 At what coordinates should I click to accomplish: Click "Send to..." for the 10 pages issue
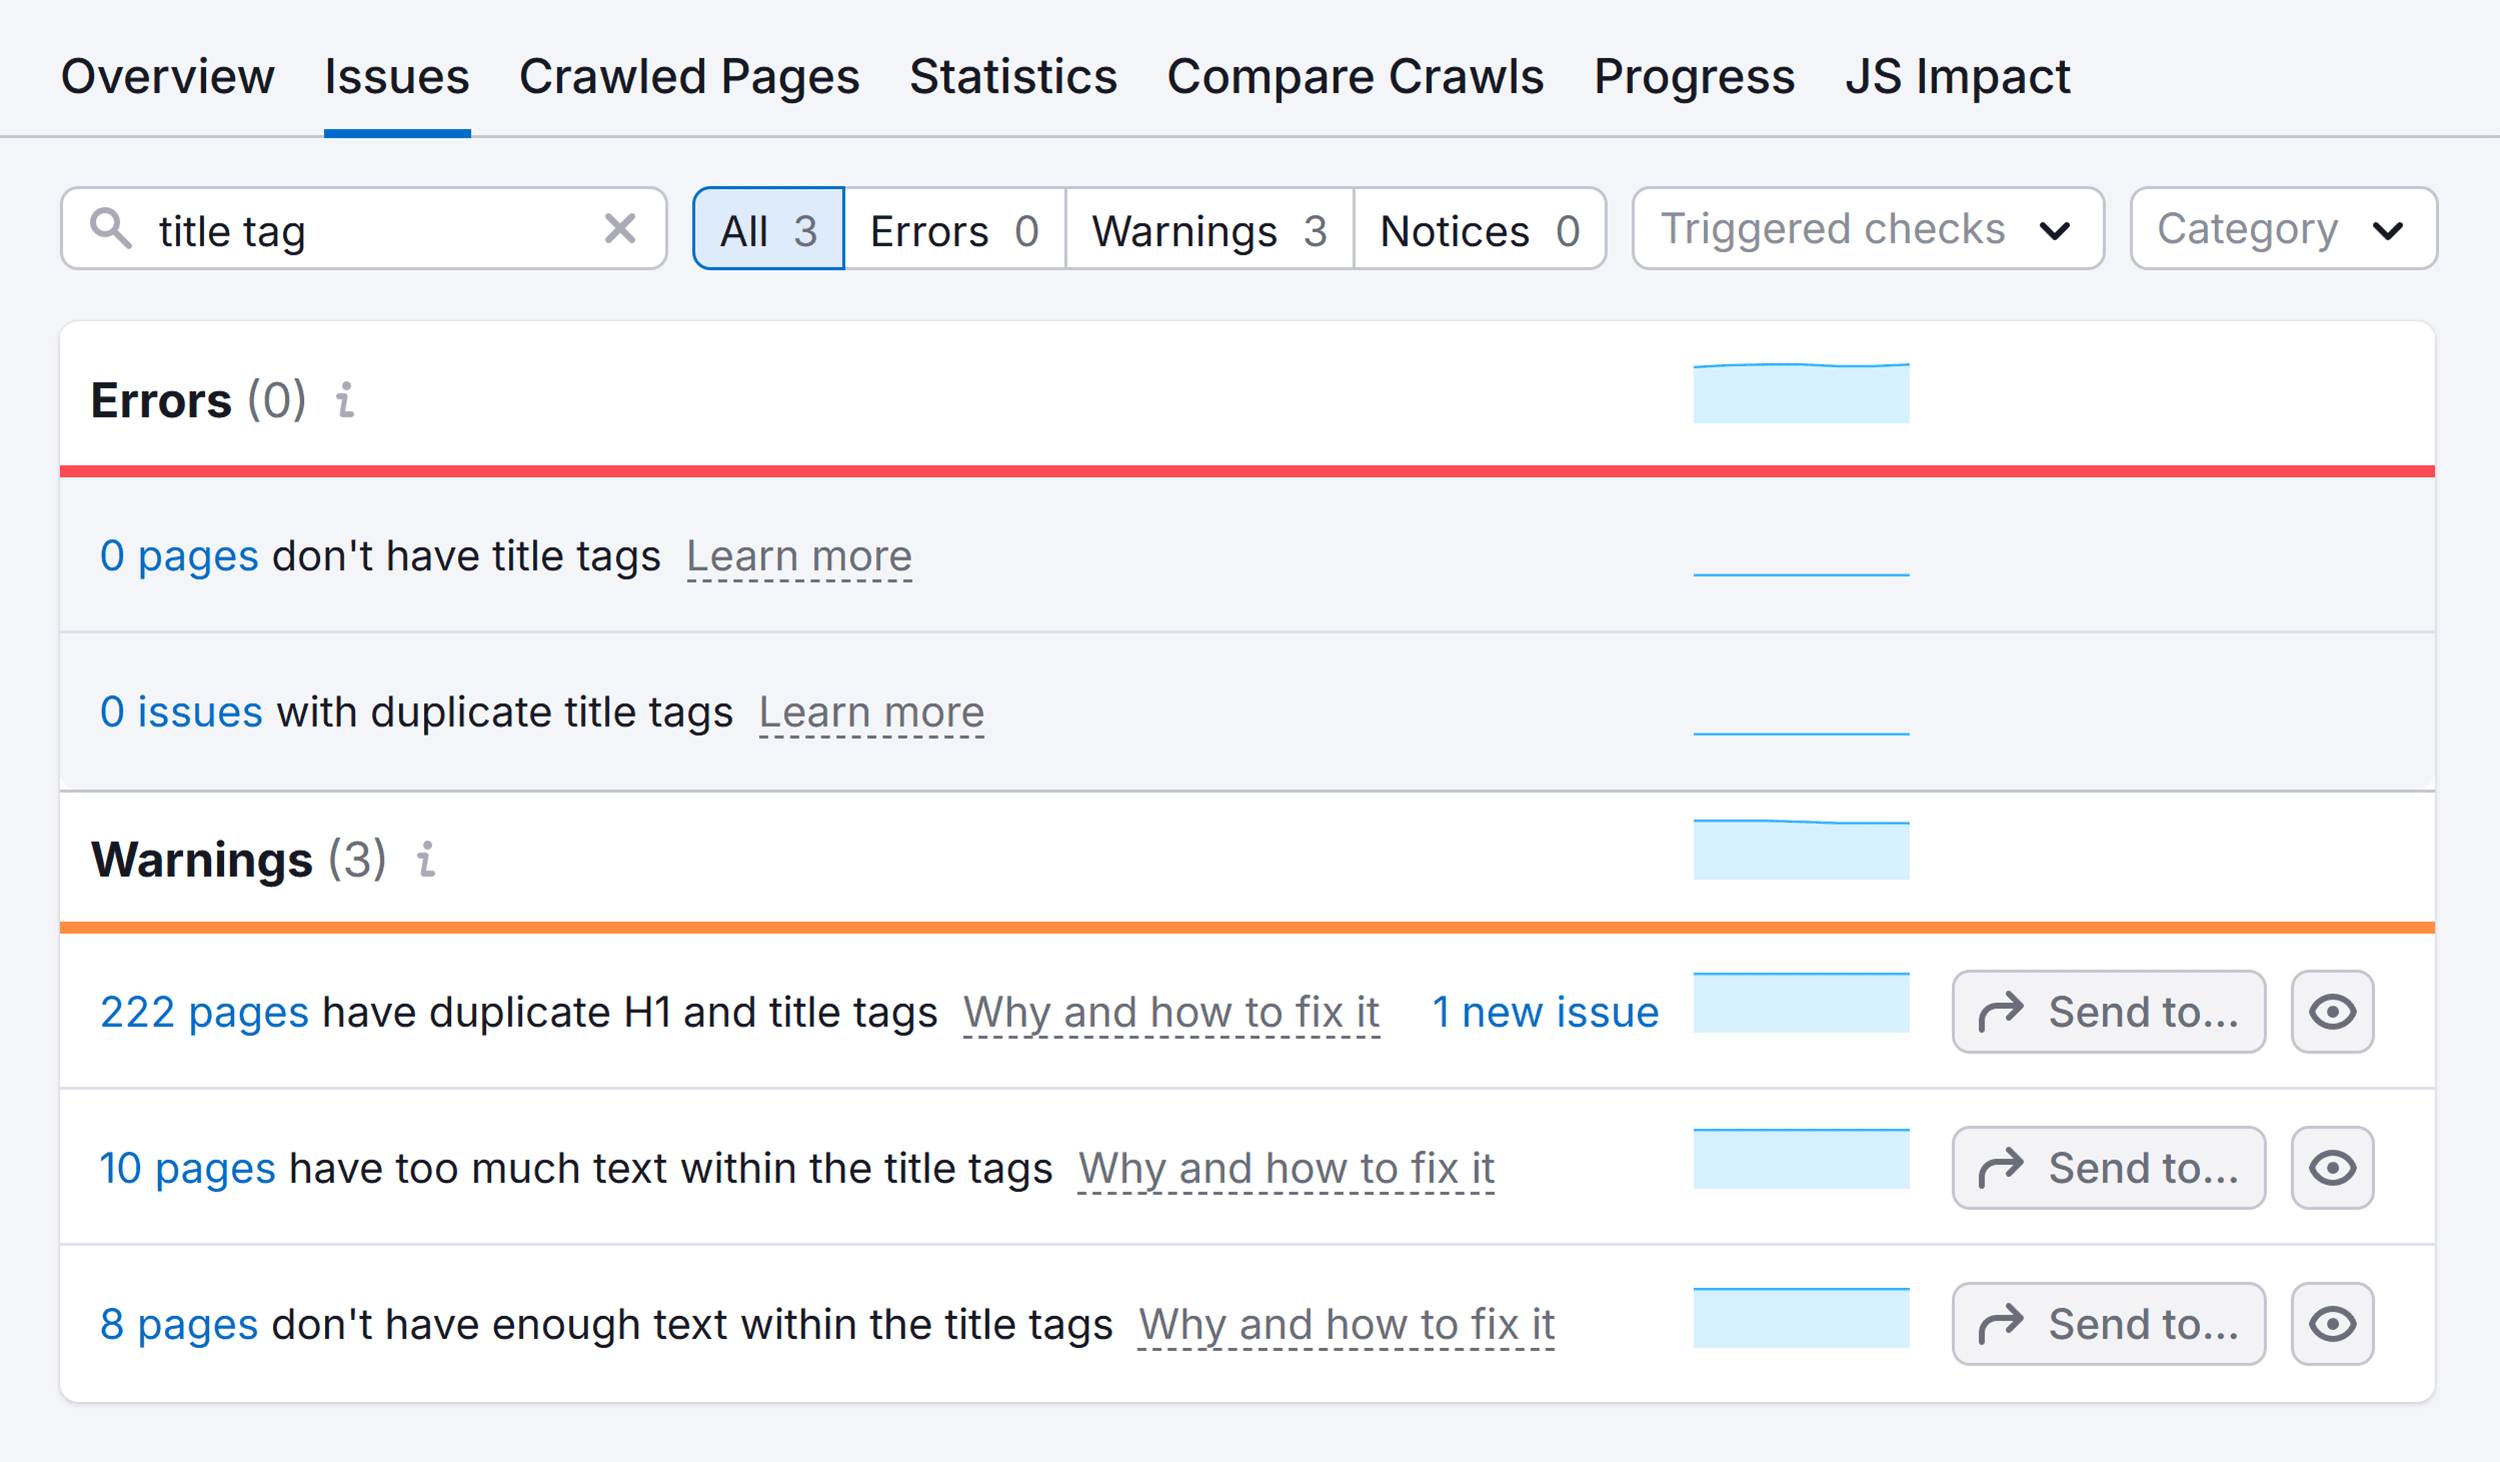[x=2108, y=1167]
